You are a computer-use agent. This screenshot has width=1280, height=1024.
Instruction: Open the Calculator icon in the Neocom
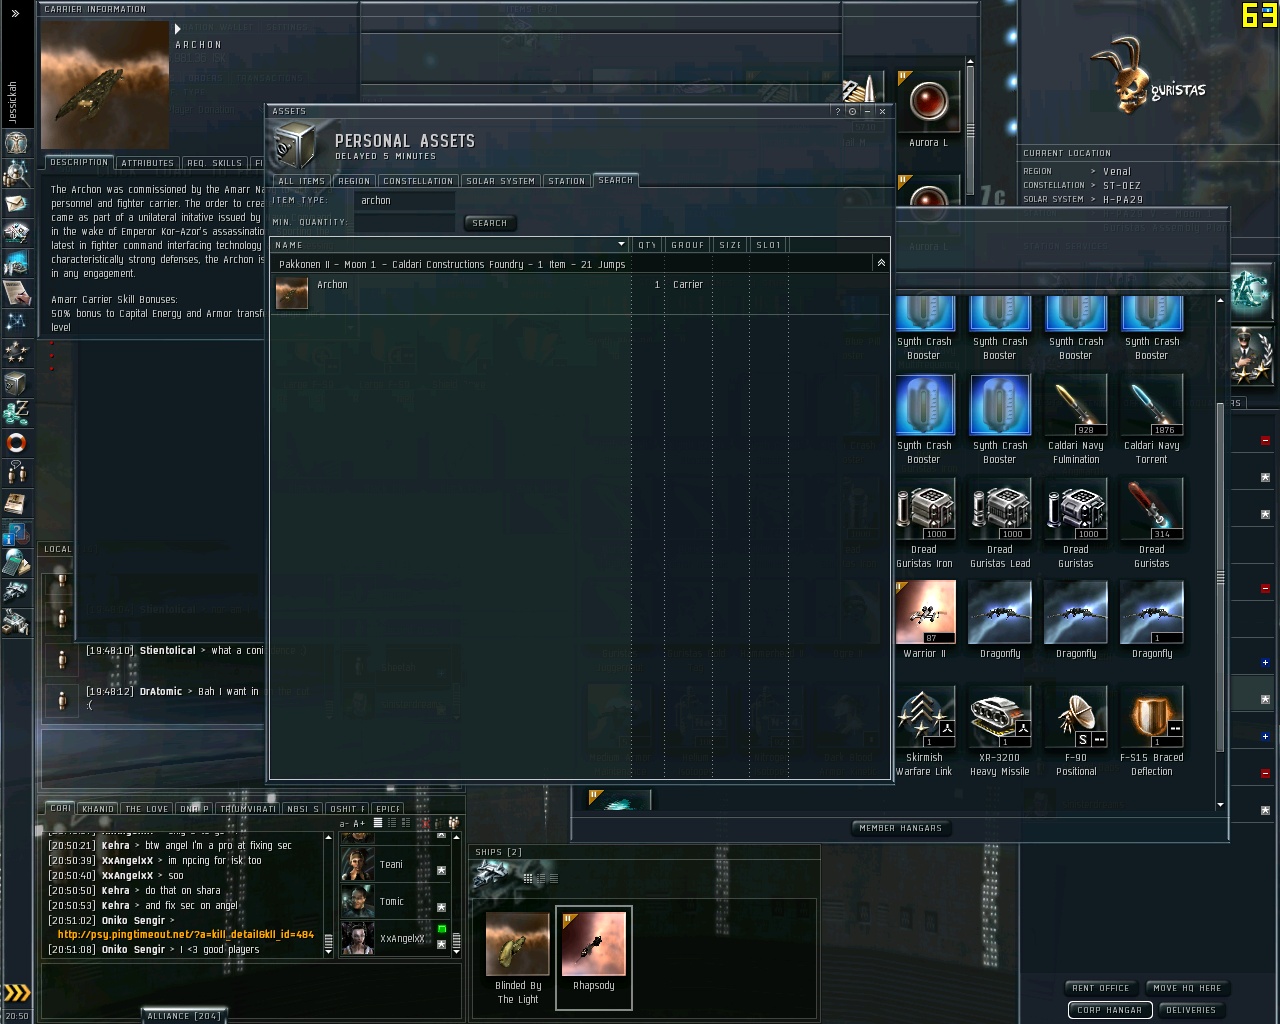pyautogui.click(x=16, y=562)
